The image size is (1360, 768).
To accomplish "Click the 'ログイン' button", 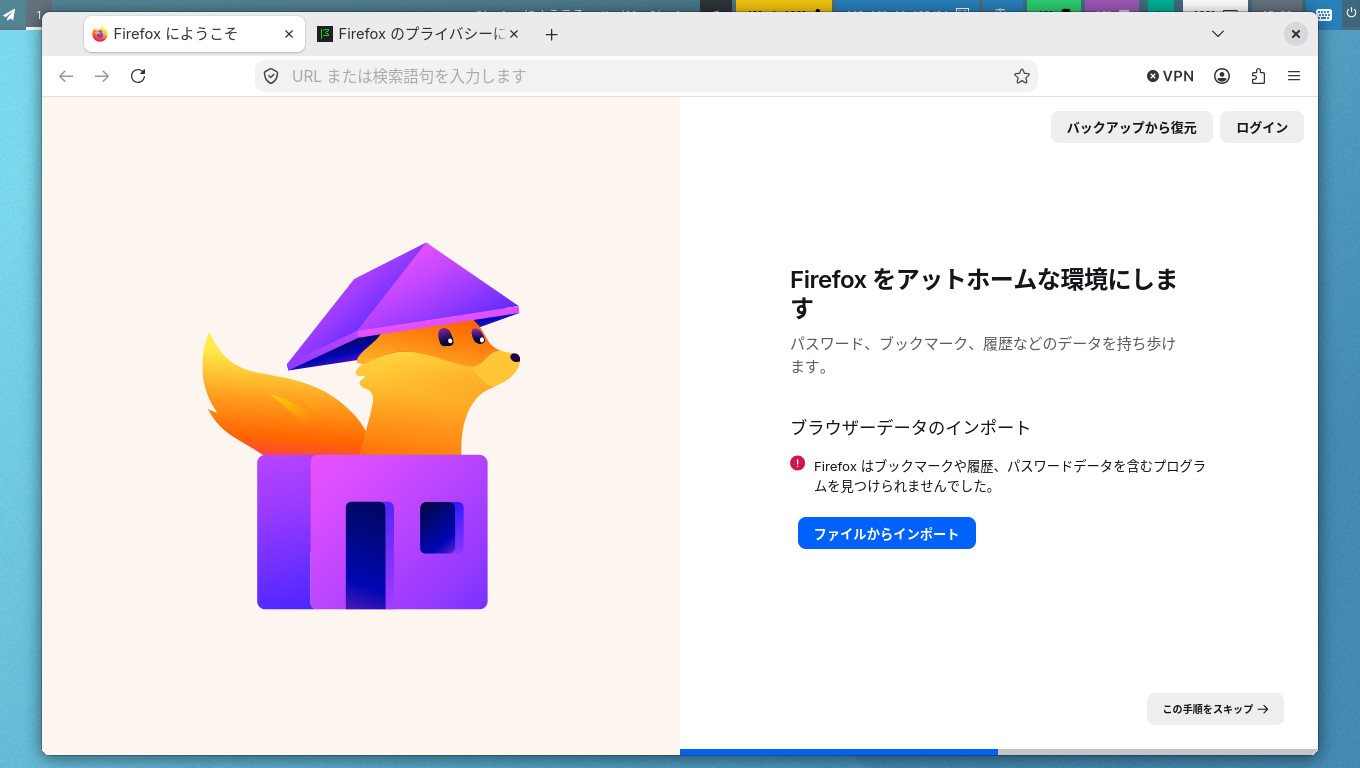I will [1262, 127].
